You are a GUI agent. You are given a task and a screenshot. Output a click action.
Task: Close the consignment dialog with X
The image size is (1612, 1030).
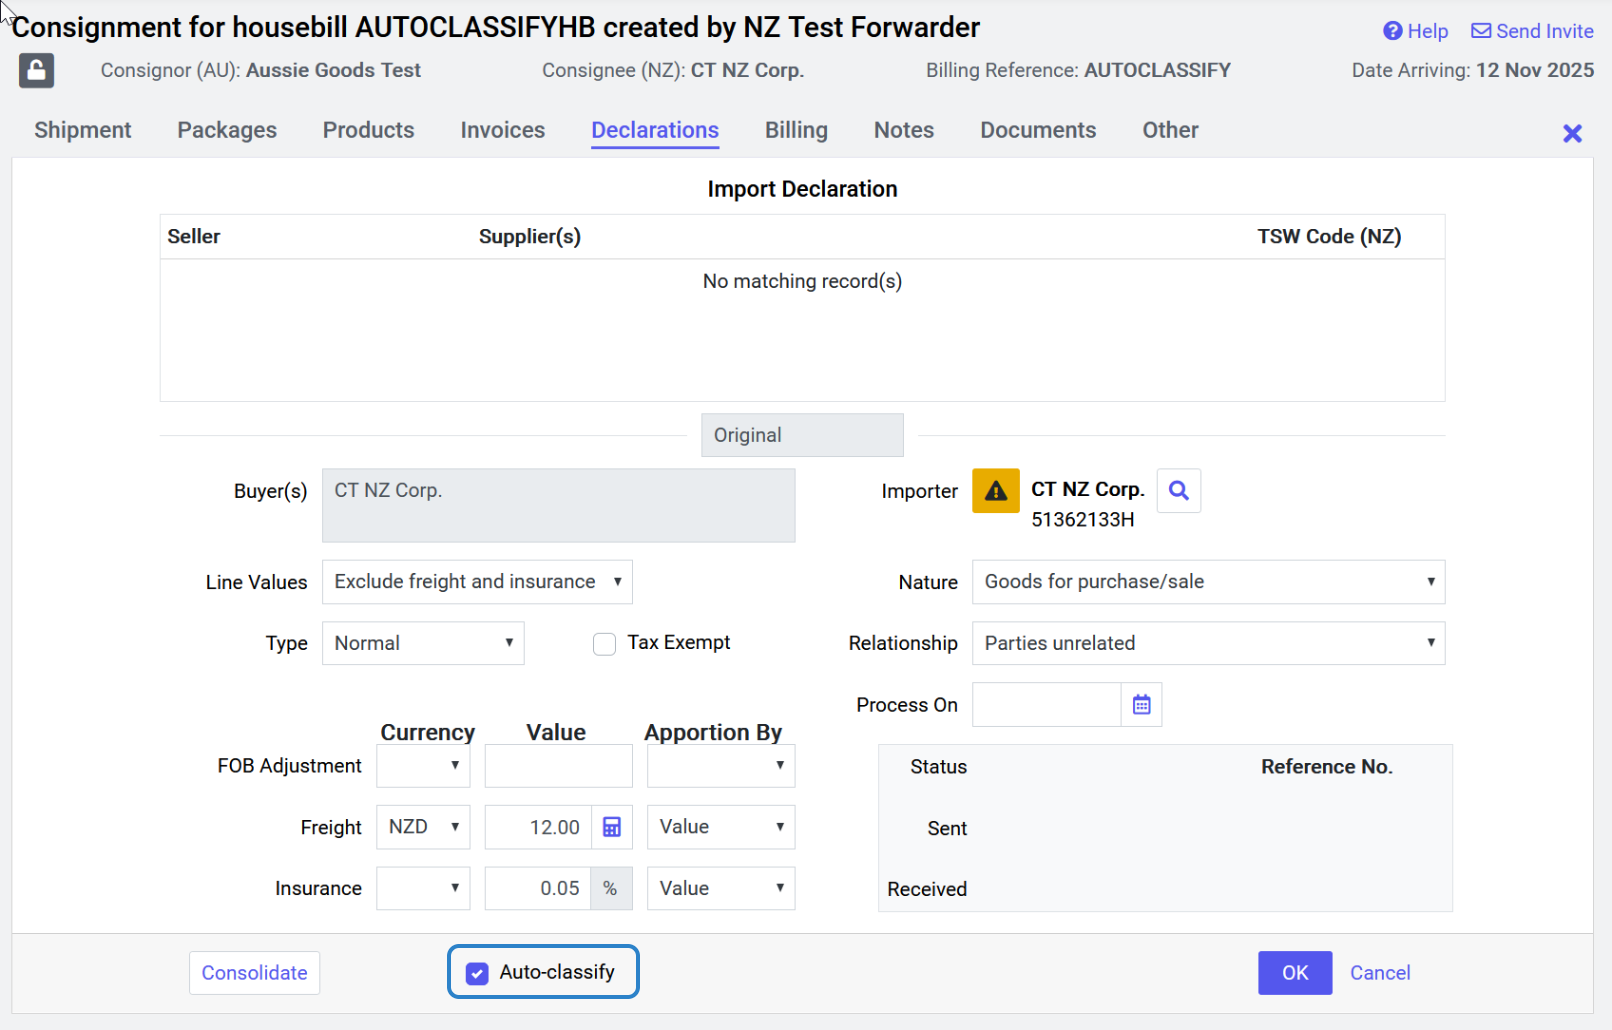1572,134
